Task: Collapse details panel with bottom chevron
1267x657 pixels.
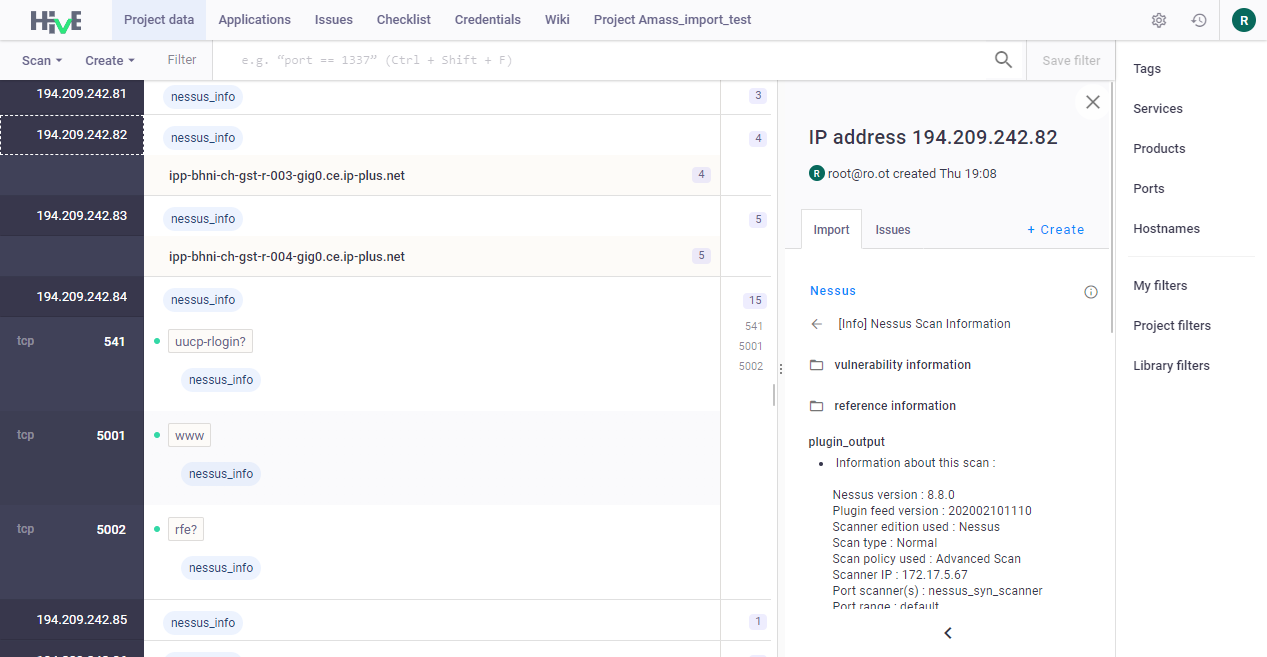Action: (x=948, y=633)
